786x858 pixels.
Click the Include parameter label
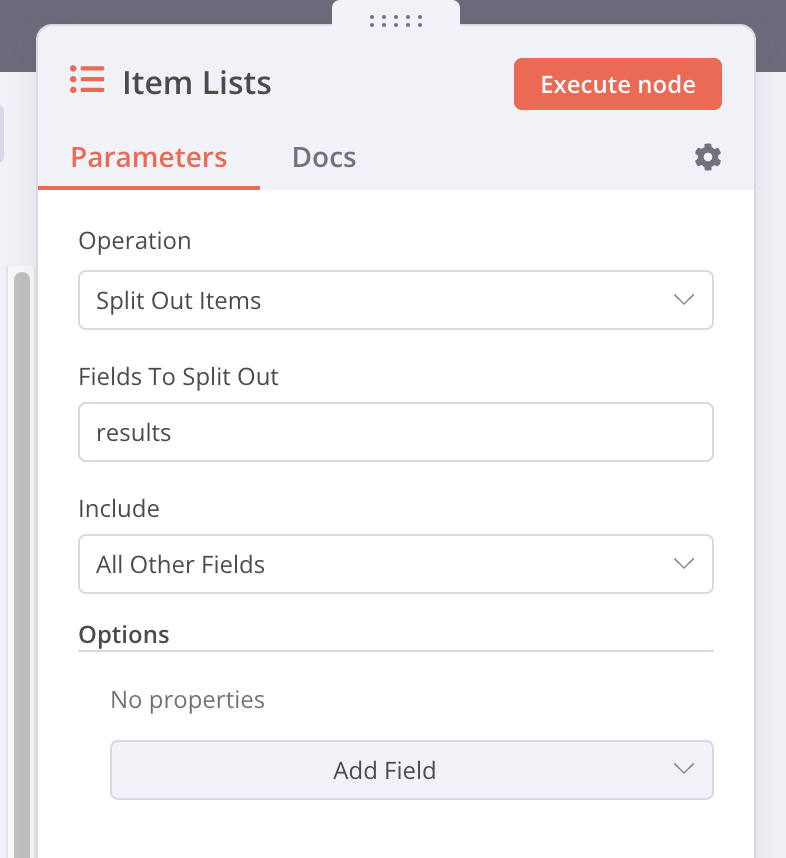pyautogui.click(x=119, y=508)
